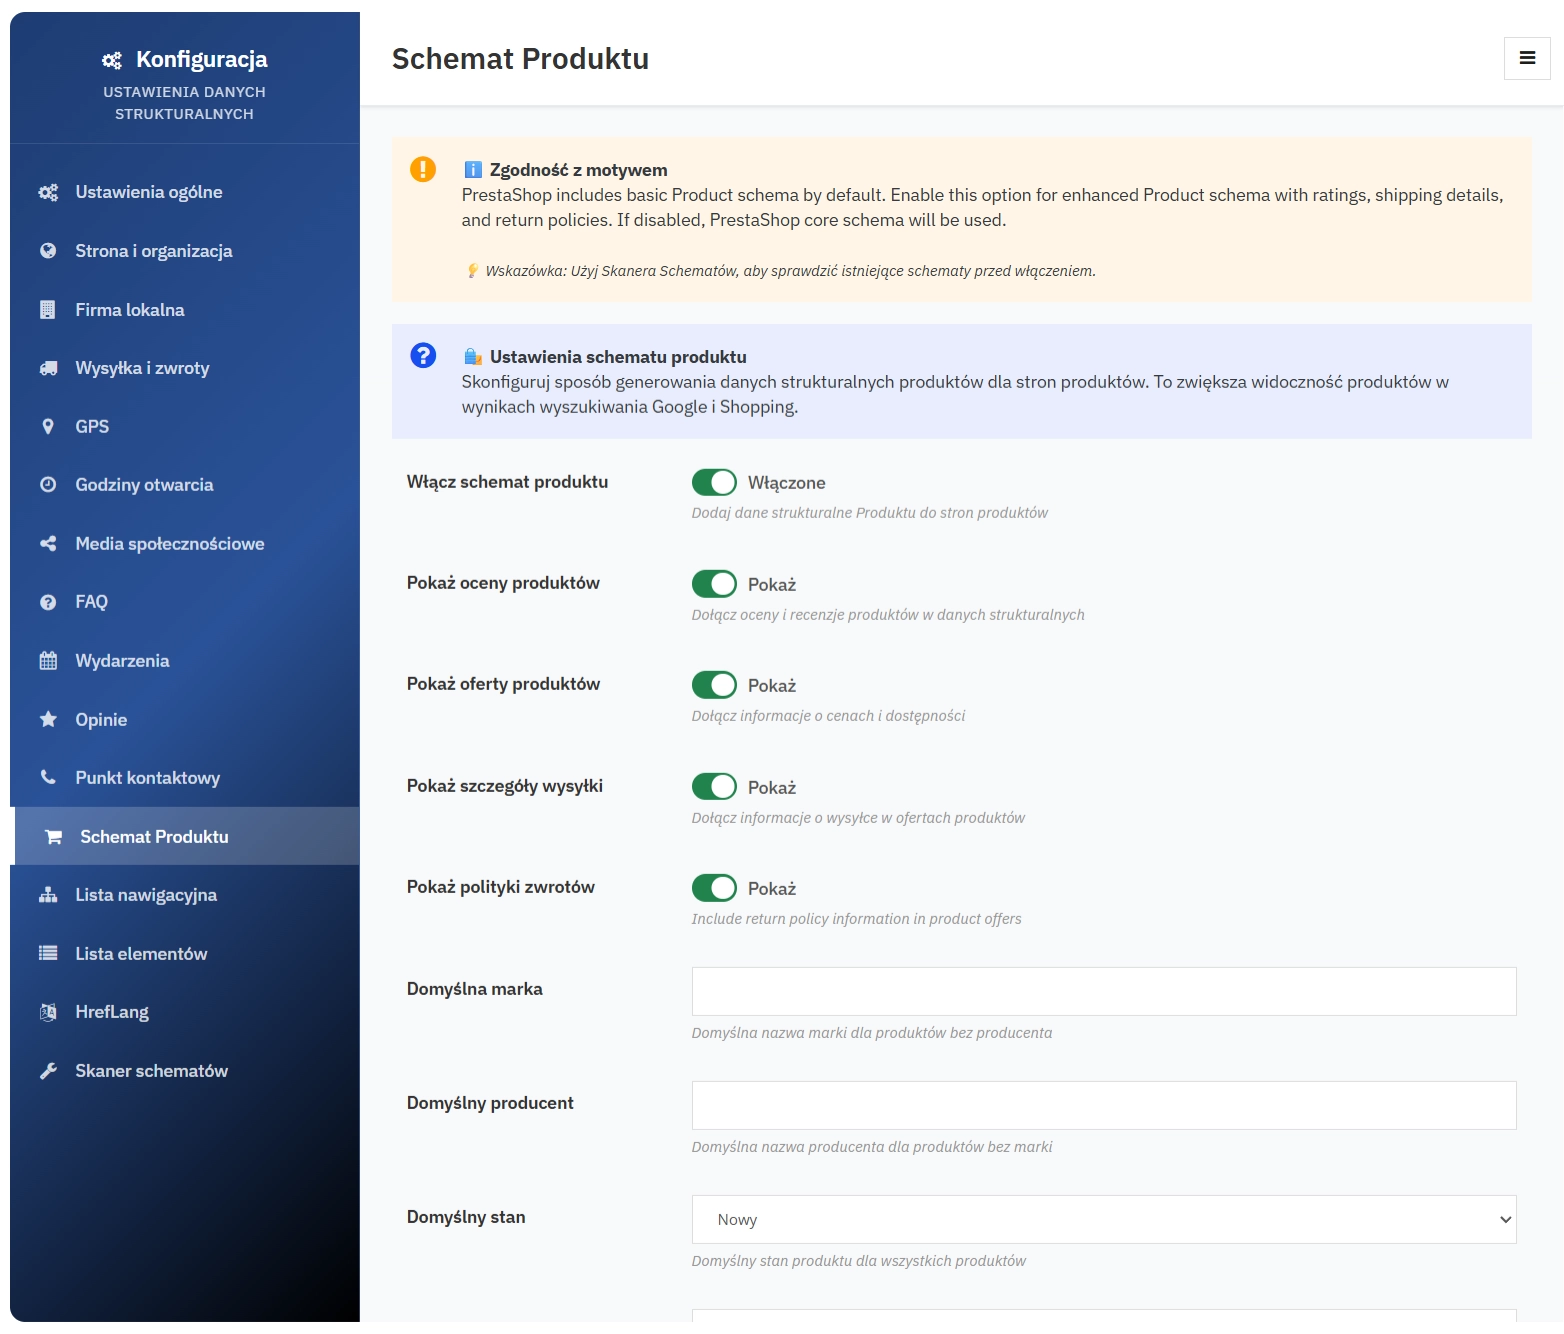Switch to the Lista nawigacyjna section
This screenshot has width=1564, height=1334.
[146, 894]
